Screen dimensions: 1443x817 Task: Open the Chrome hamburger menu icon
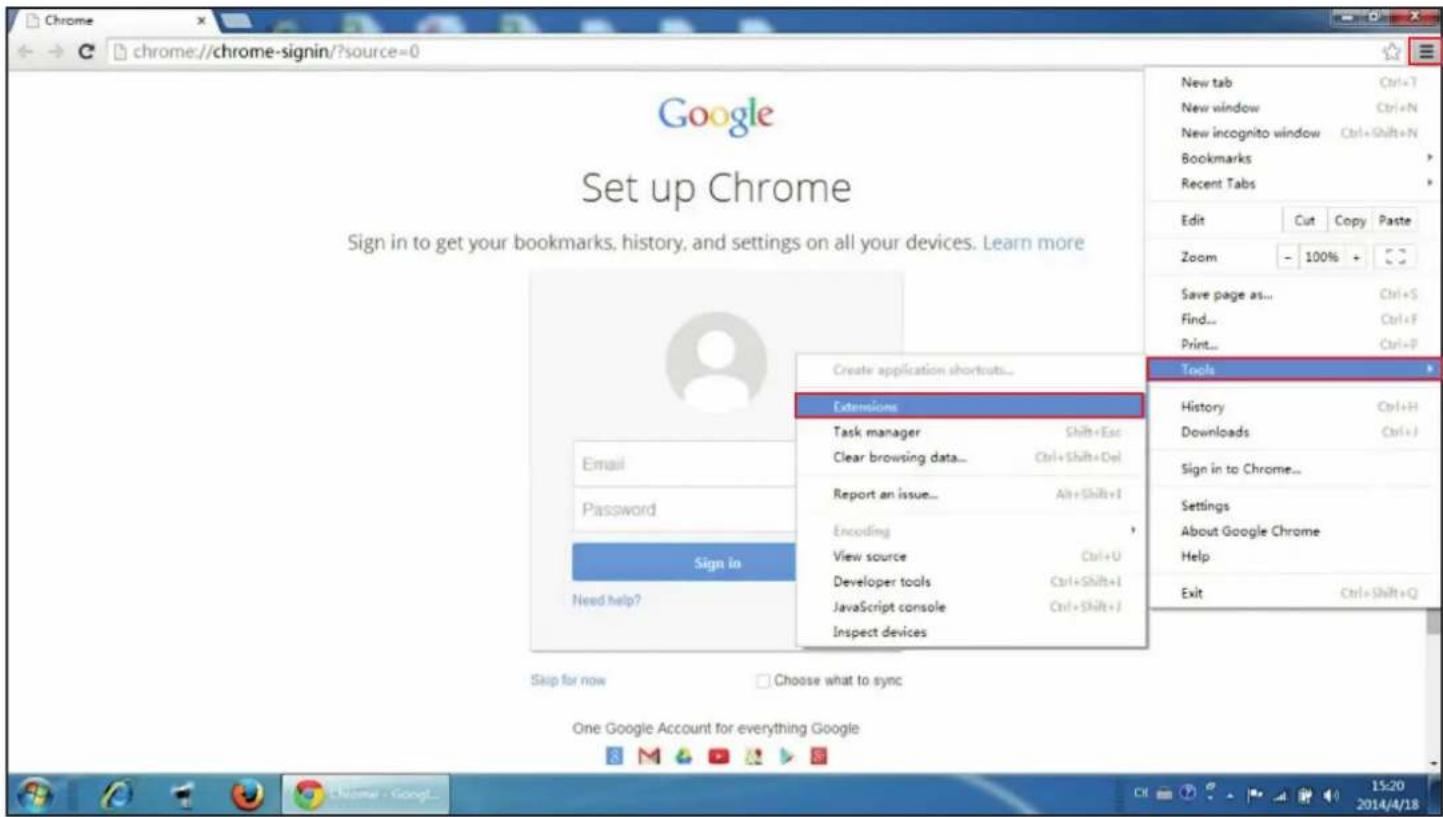[1425, 53]
